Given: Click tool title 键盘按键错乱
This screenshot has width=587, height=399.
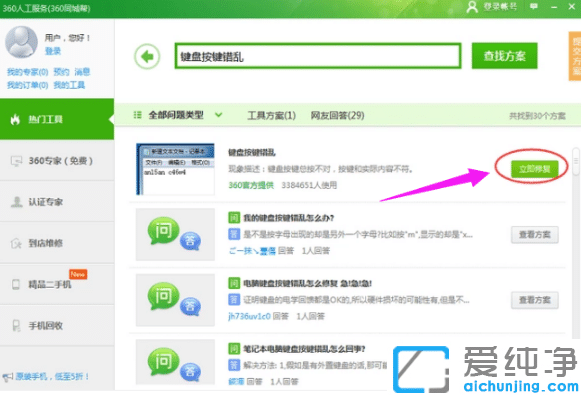Looking at the screenshot, I should (252, 152).
